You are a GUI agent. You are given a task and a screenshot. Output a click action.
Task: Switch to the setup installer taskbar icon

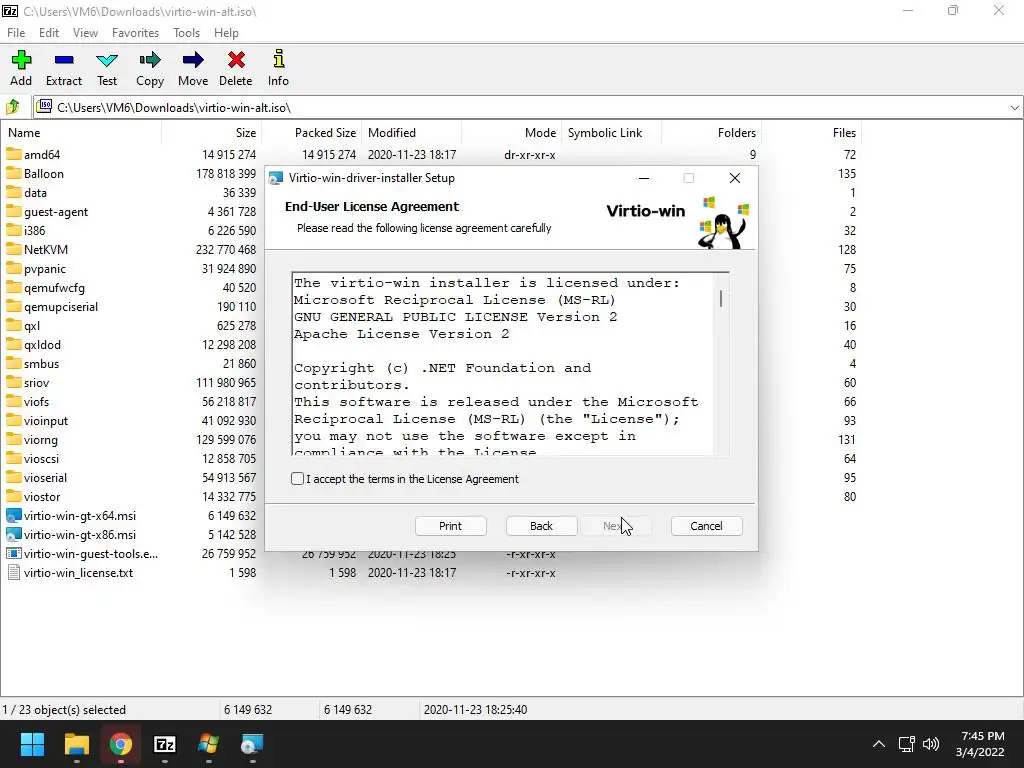click(252, 744)
